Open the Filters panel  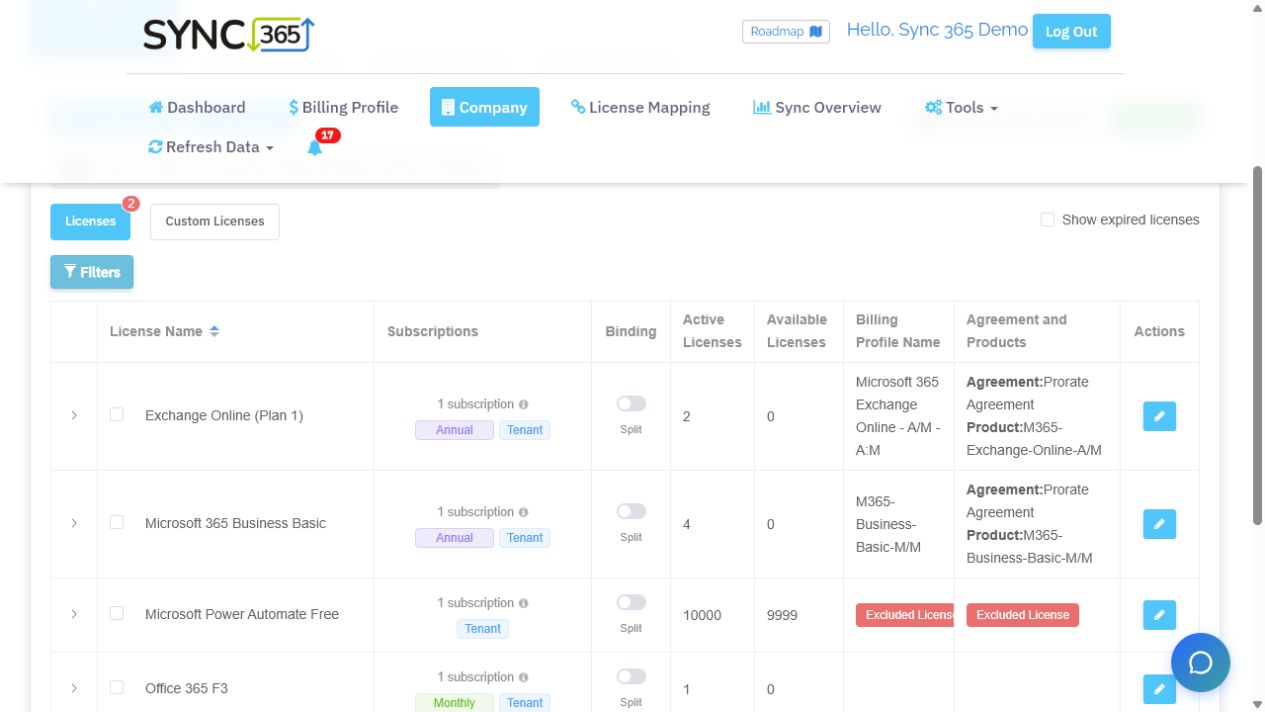92,272
